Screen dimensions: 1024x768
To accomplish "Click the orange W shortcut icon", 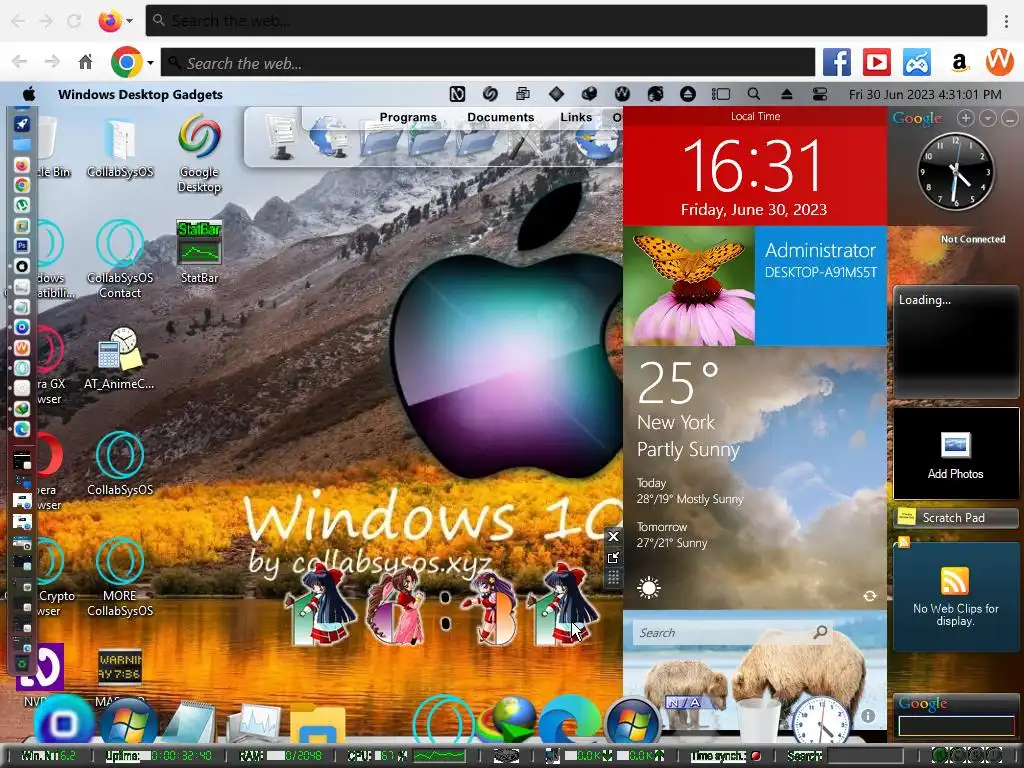I will 999,62.
